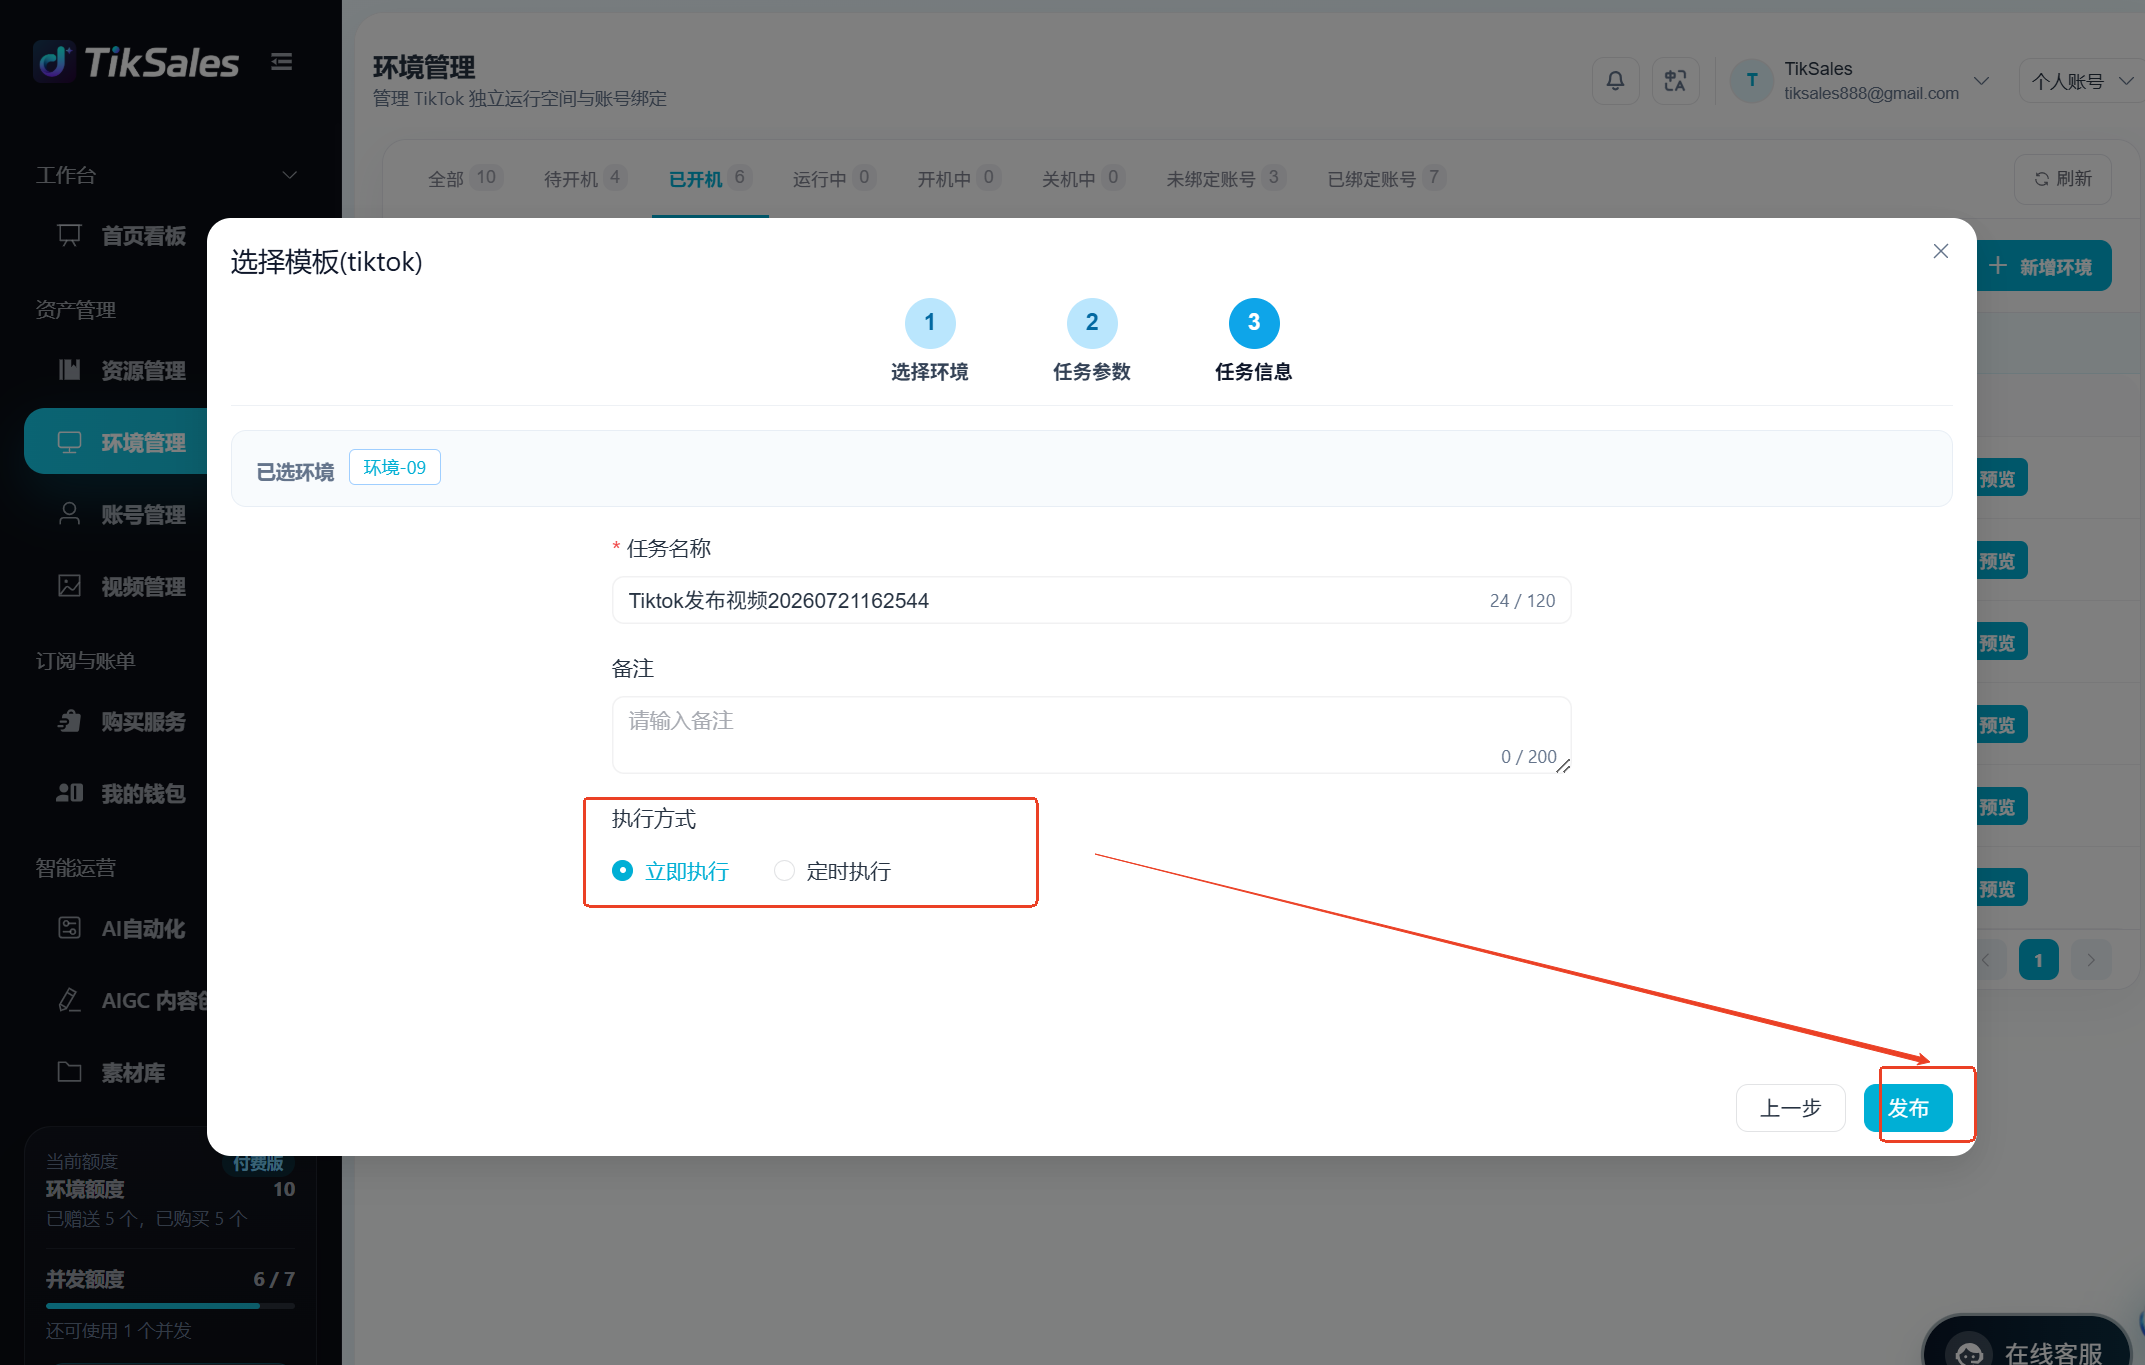
Task: Open 我的钱包 wallet icon in sidebar
Action: pyautogui.click(x=69, y=793)
